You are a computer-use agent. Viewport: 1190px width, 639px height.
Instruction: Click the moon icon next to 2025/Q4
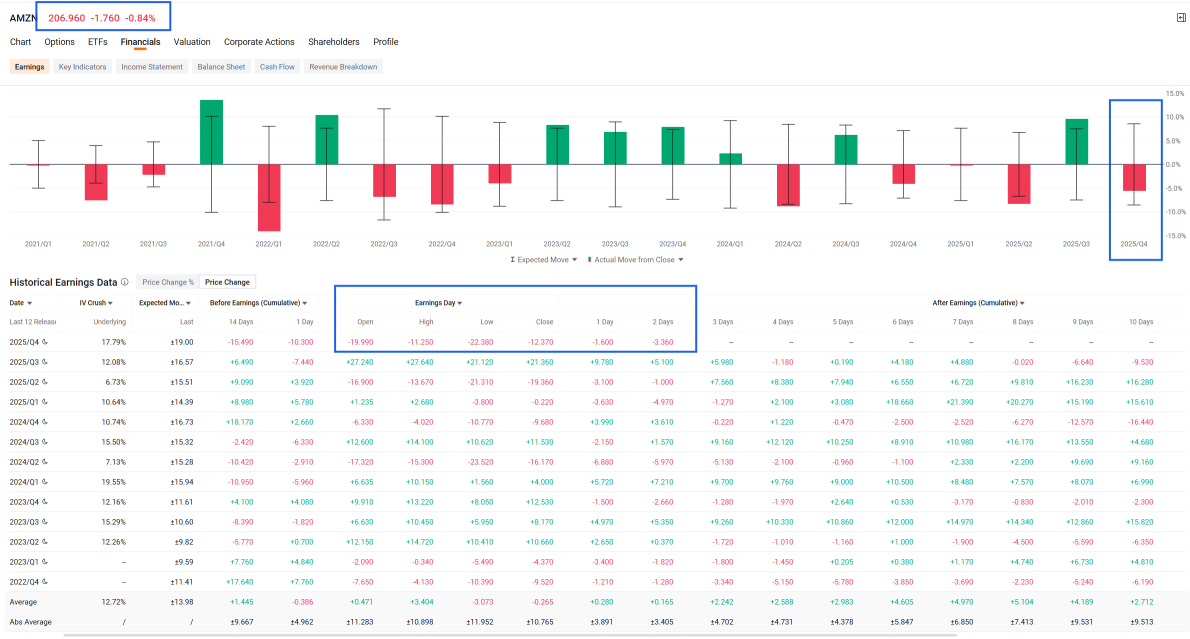pyautogui.click(x=45, y=342)
